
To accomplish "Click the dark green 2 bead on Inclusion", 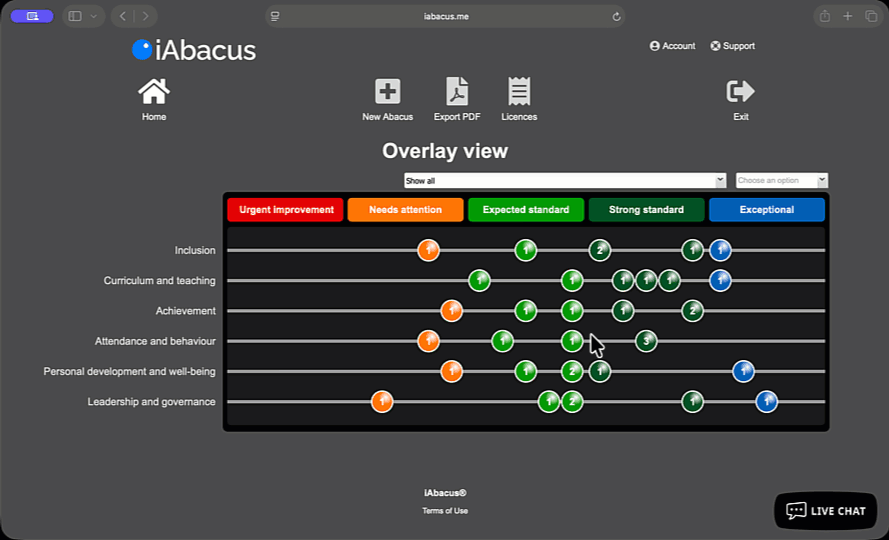I will (x=600, y=250).
